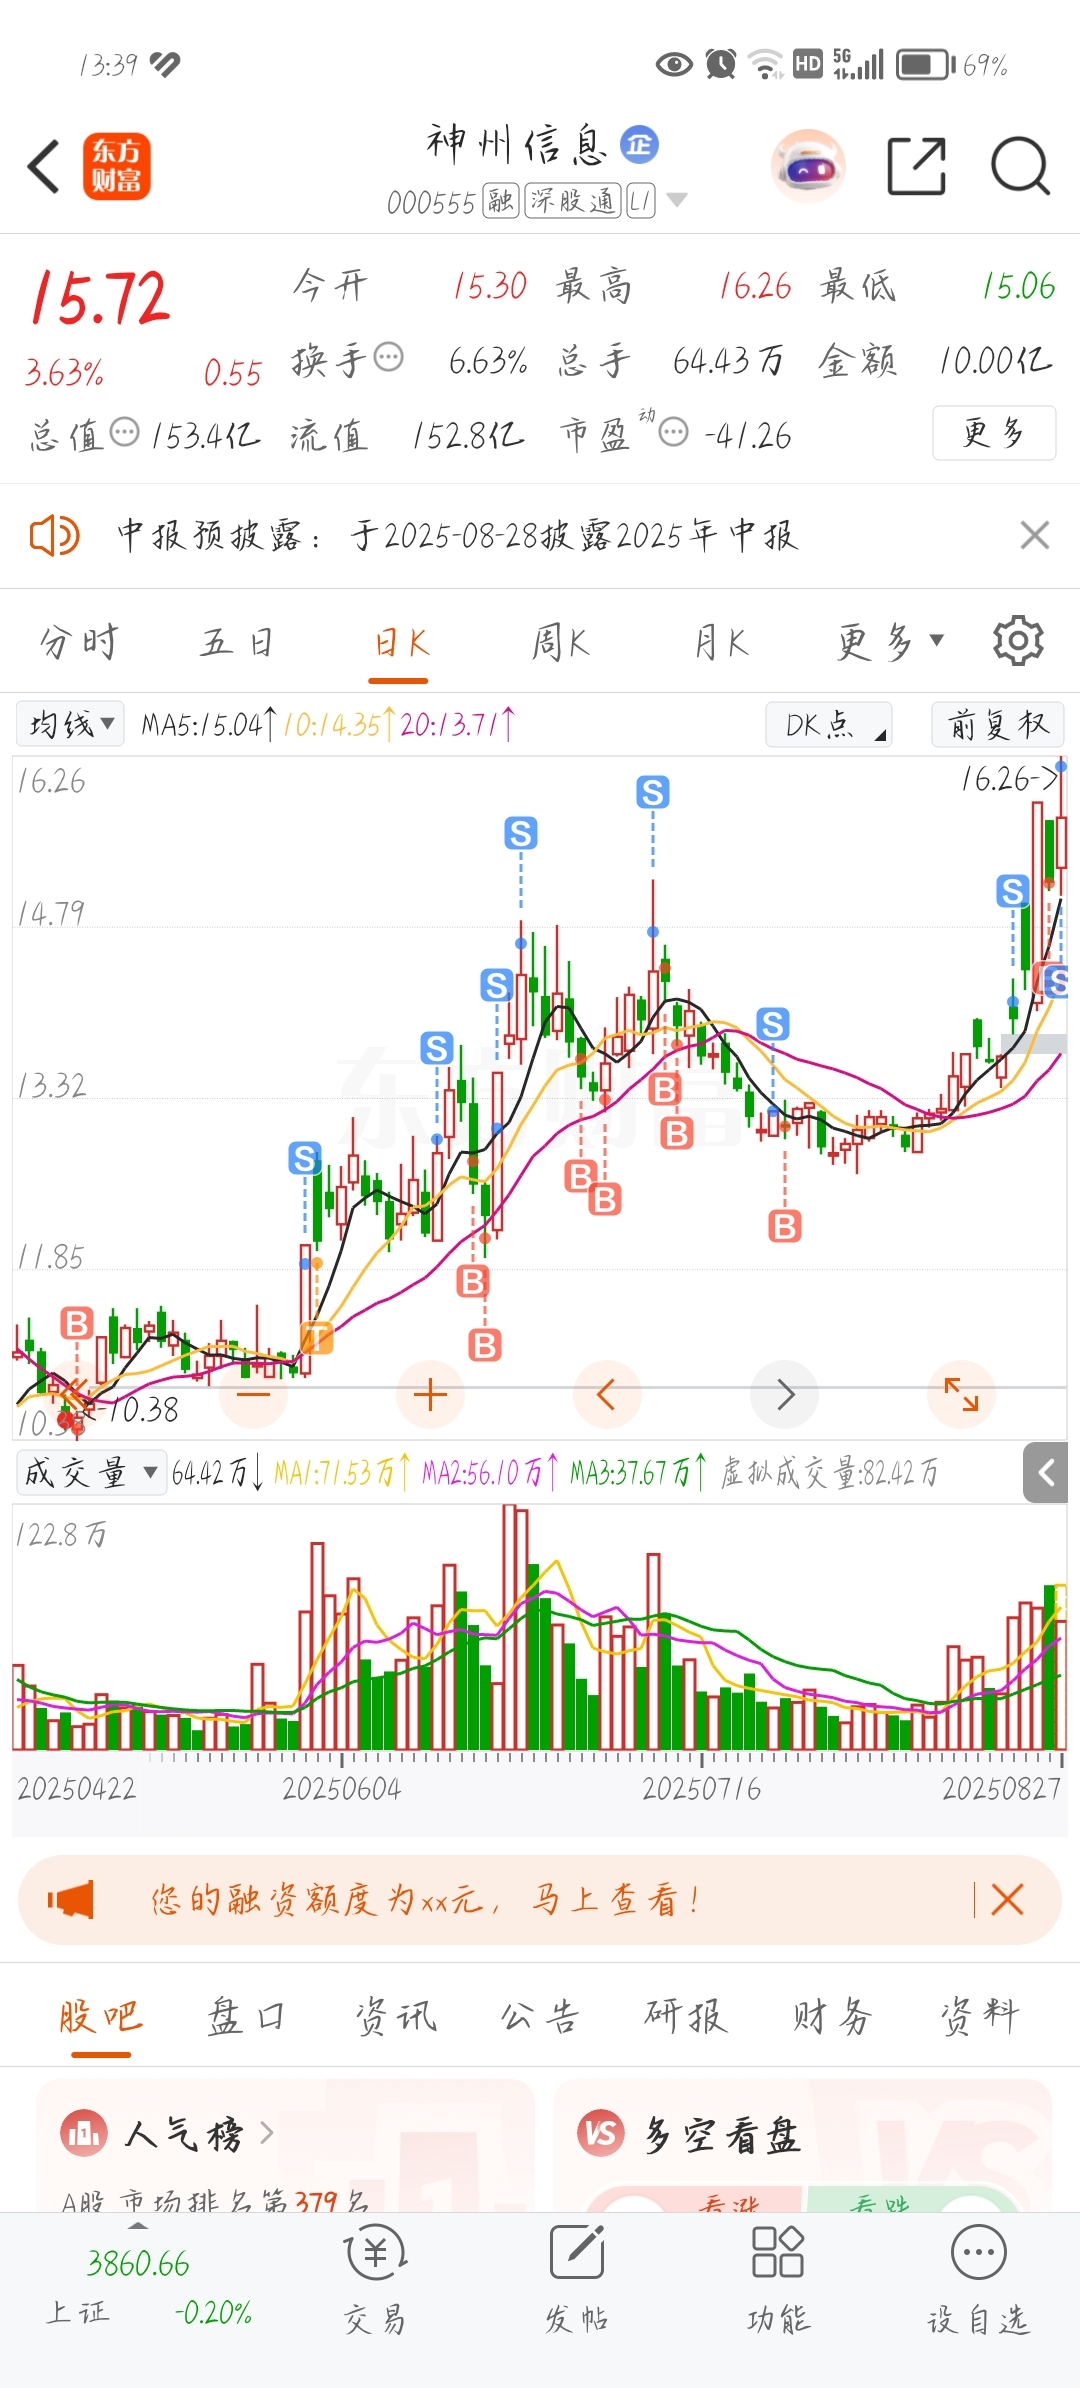This screenshot has width=1080, height=2388.
Task: Dismiss the 中报预披露 notice
Action: tap(1035, 535)
